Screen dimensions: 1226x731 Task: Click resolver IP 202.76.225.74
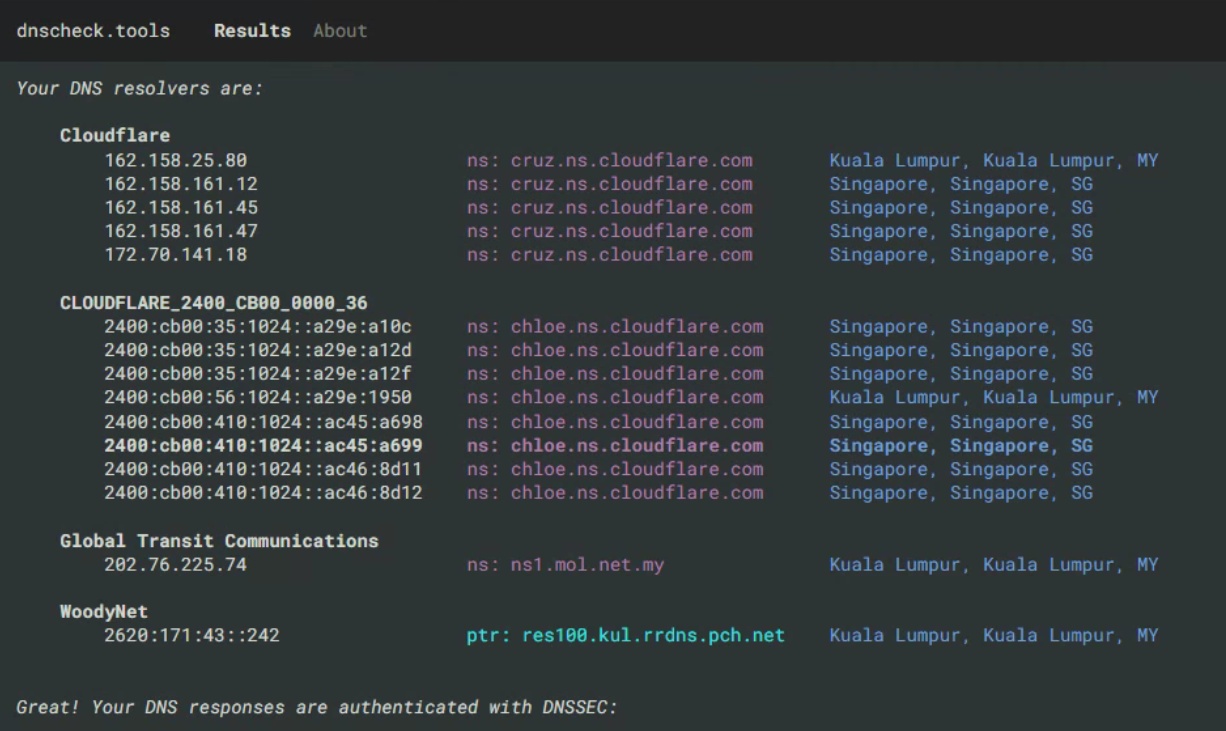[x=176, y=565]
